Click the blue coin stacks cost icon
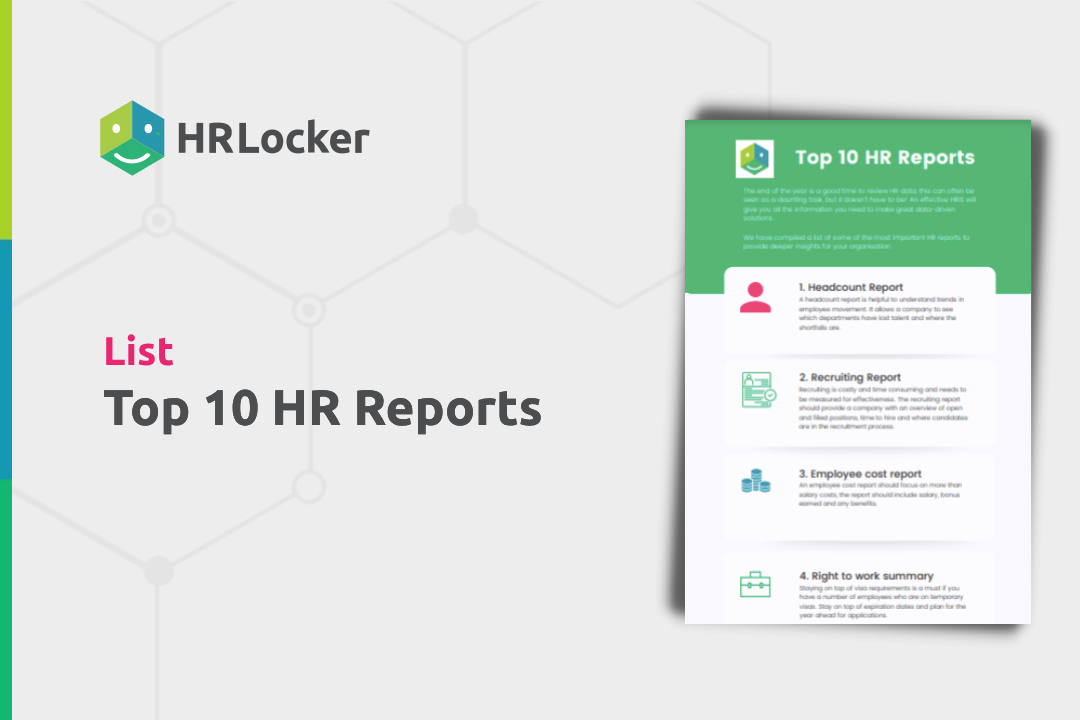This screenshot has width=1080, height=720. pyautogui.click(x=756, y=481)
